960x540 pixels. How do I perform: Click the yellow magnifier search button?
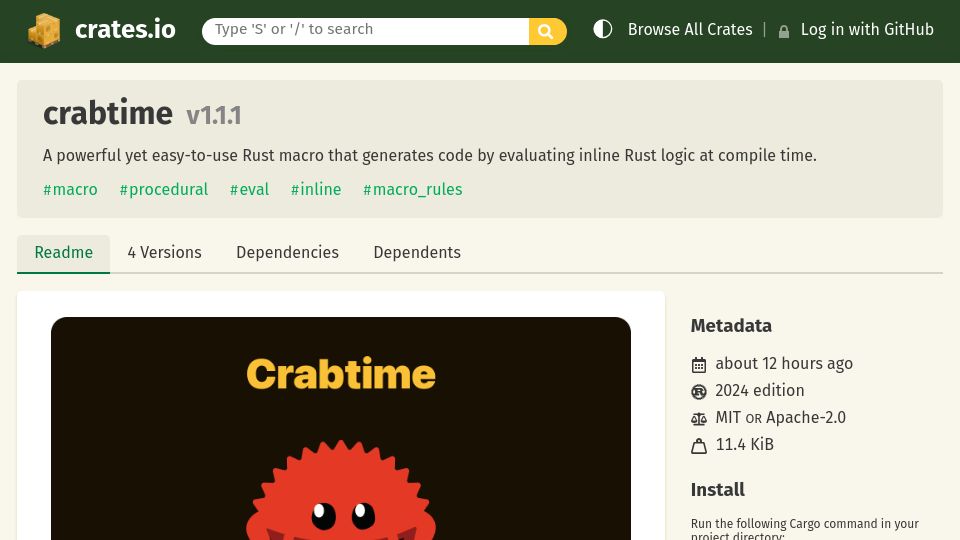click(547, 31)
